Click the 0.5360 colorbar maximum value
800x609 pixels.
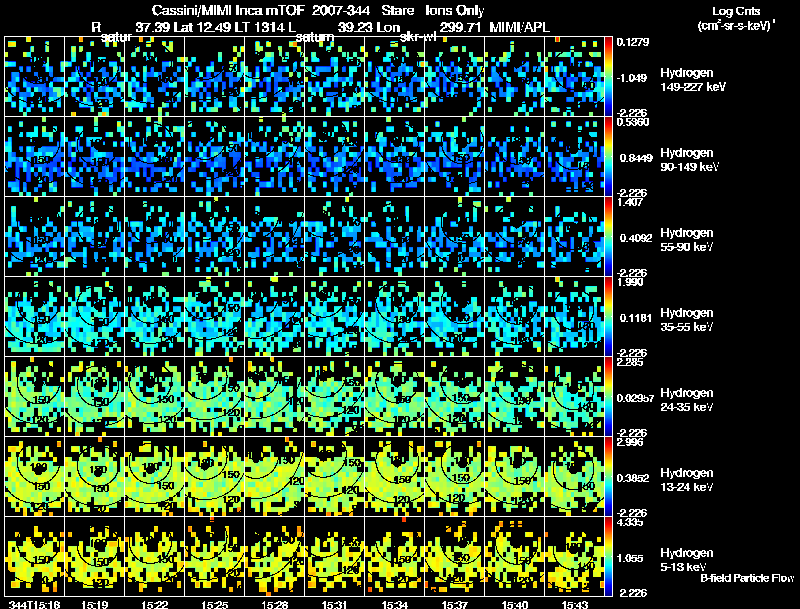pos(633,122)
